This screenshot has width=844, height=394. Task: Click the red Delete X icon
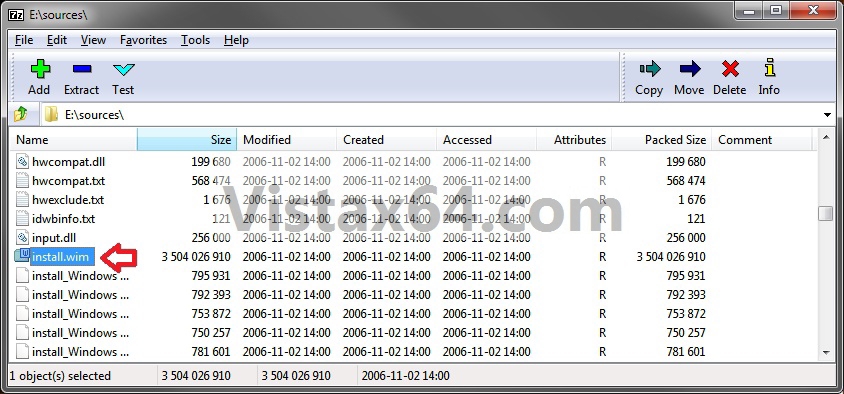pos(730,69)
